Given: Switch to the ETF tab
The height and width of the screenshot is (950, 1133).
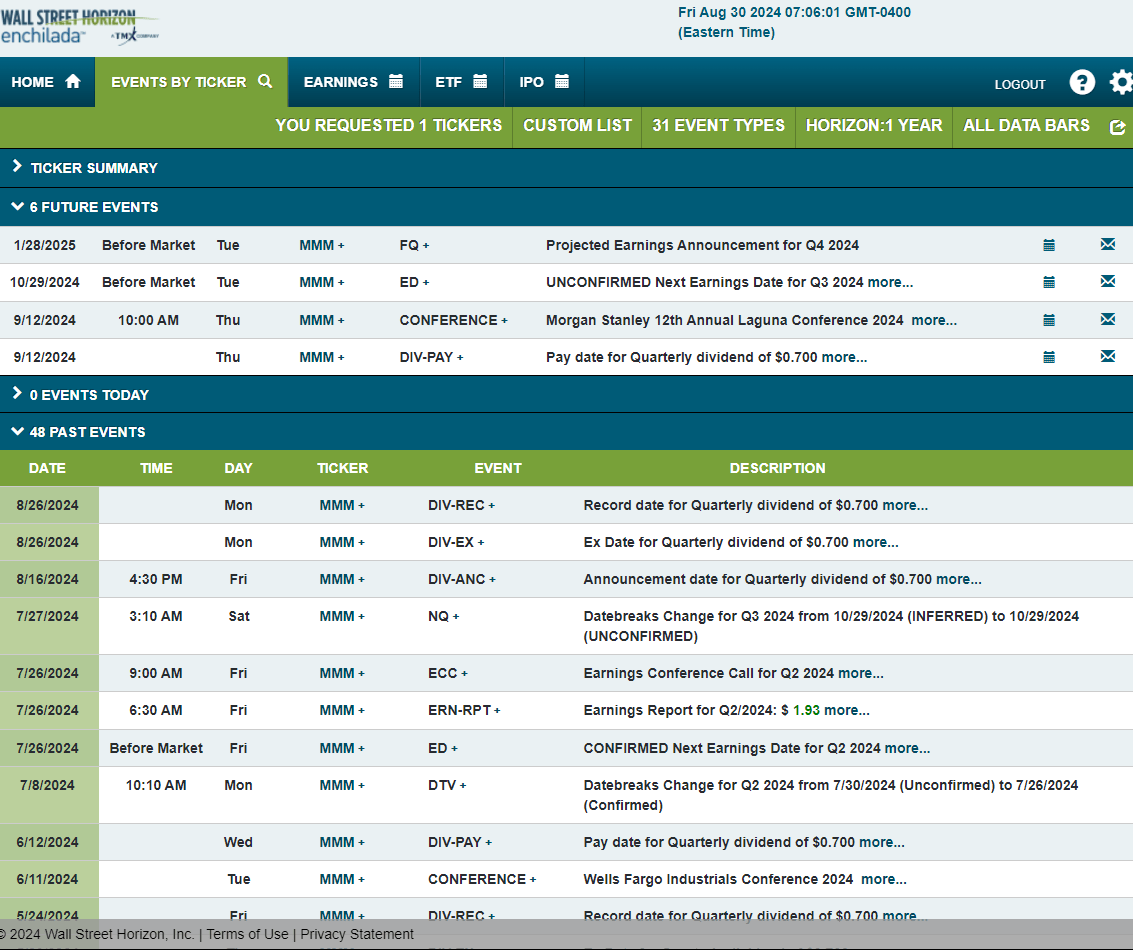Looking at the screenshot, I should 461,82.
